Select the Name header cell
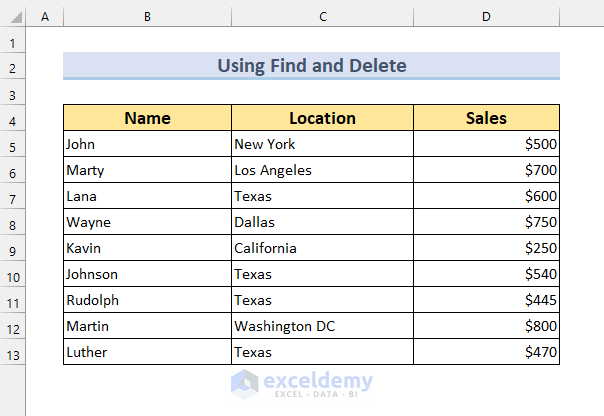 click(147, 118)
